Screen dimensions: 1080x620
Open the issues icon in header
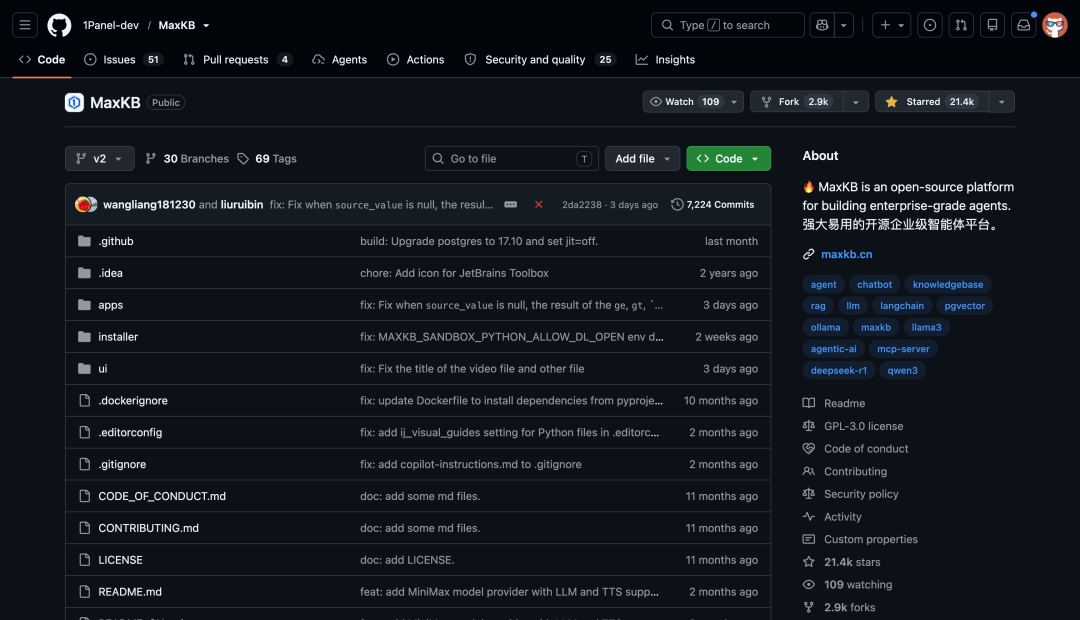click(x=930, y=25)
